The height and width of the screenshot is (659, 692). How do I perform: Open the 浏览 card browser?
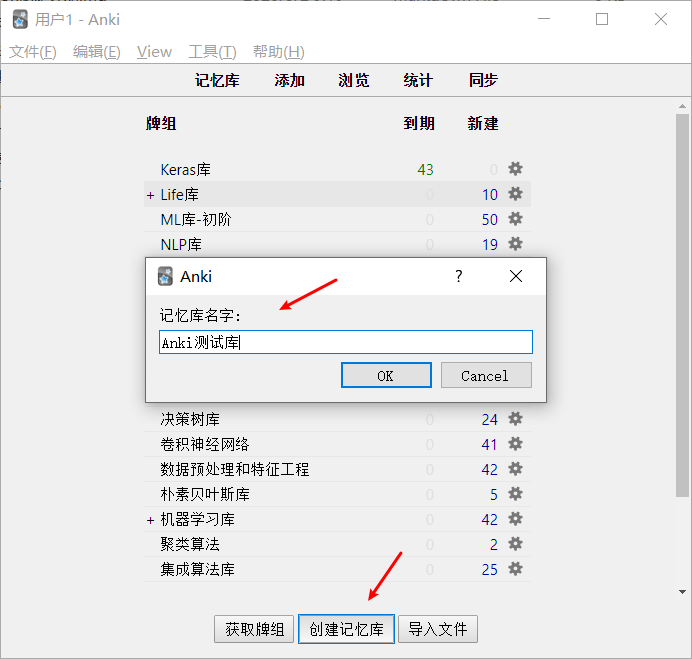354,80
